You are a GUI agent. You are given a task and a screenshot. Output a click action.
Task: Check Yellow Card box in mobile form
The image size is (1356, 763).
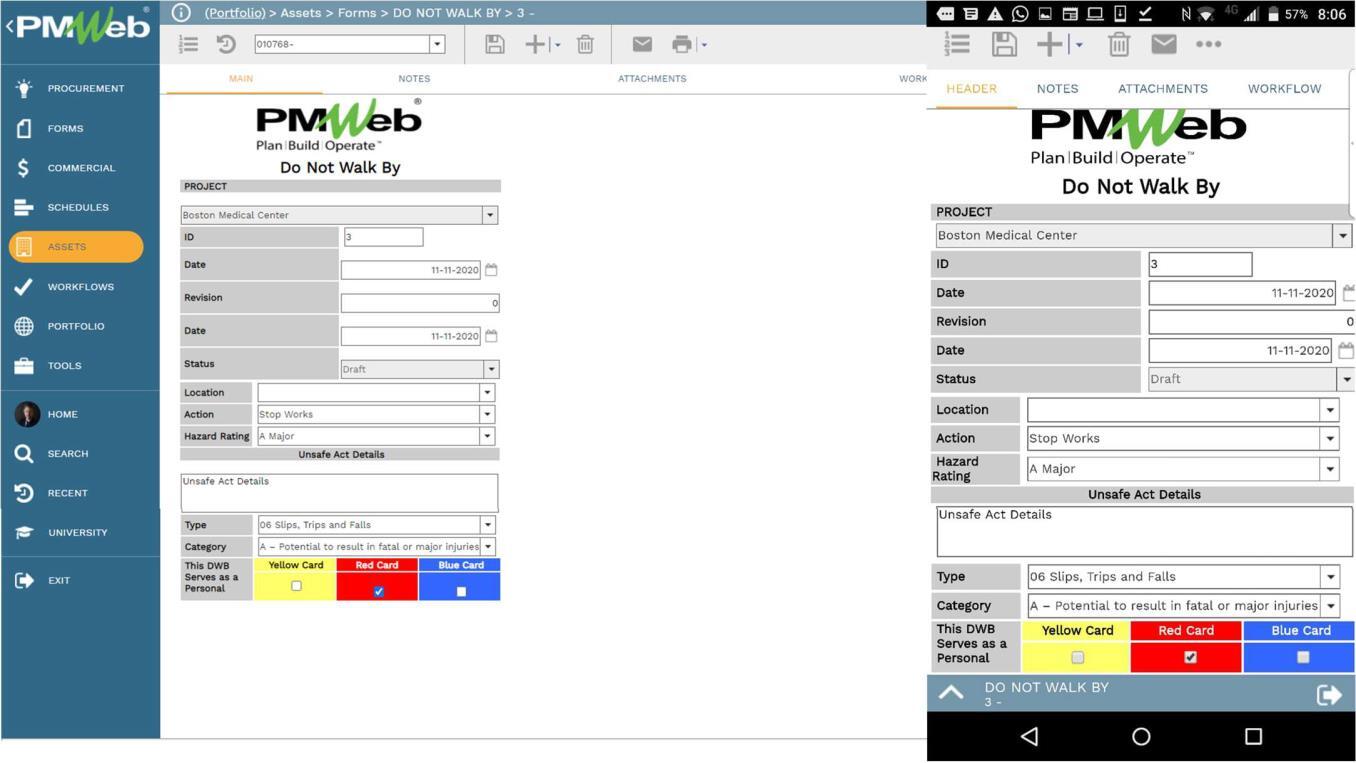click(x=1077, y=658)
